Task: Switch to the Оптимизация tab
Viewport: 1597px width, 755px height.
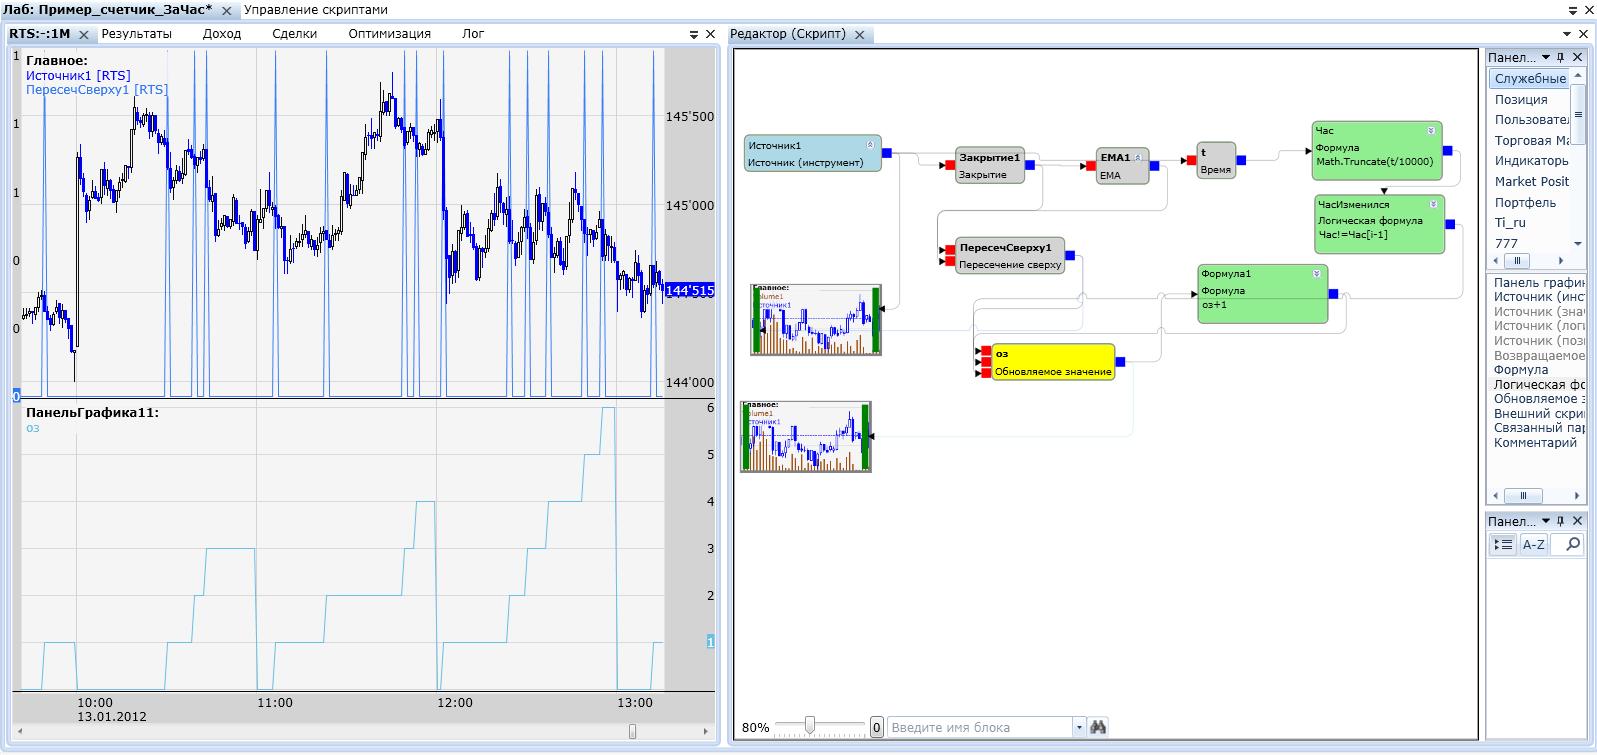Action: [389, 34]
